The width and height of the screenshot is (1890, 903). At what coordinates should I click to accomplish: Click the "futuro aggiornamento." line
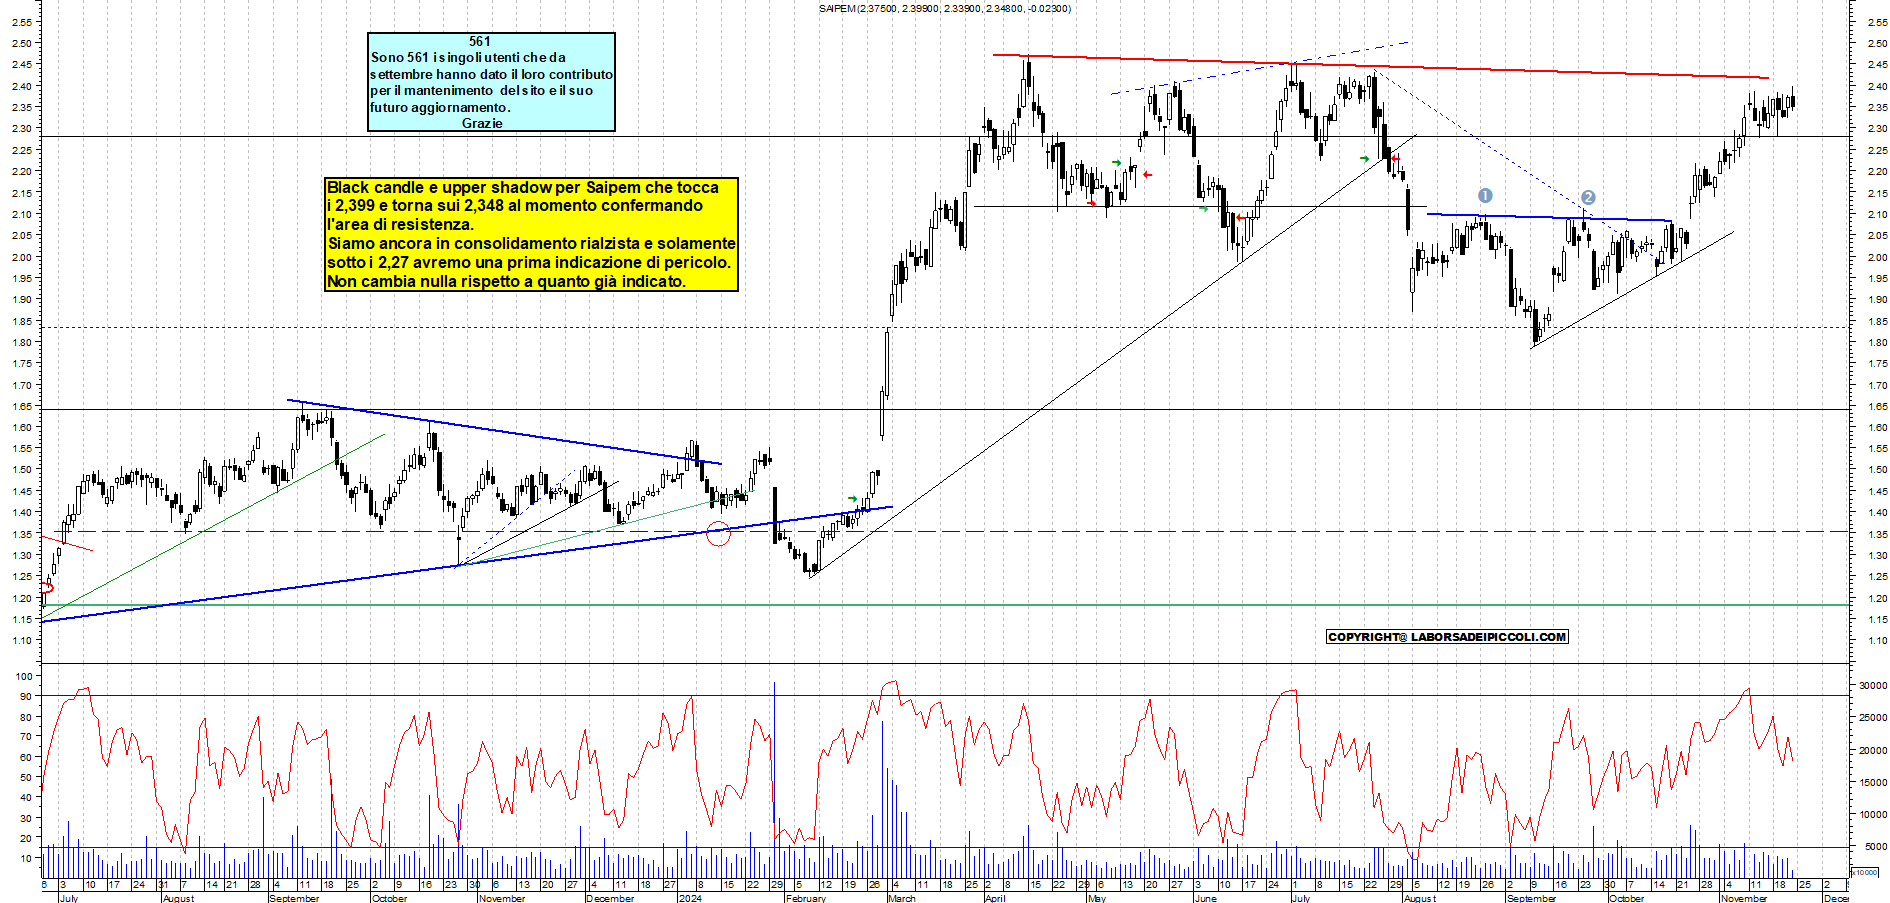click(440, 107)
